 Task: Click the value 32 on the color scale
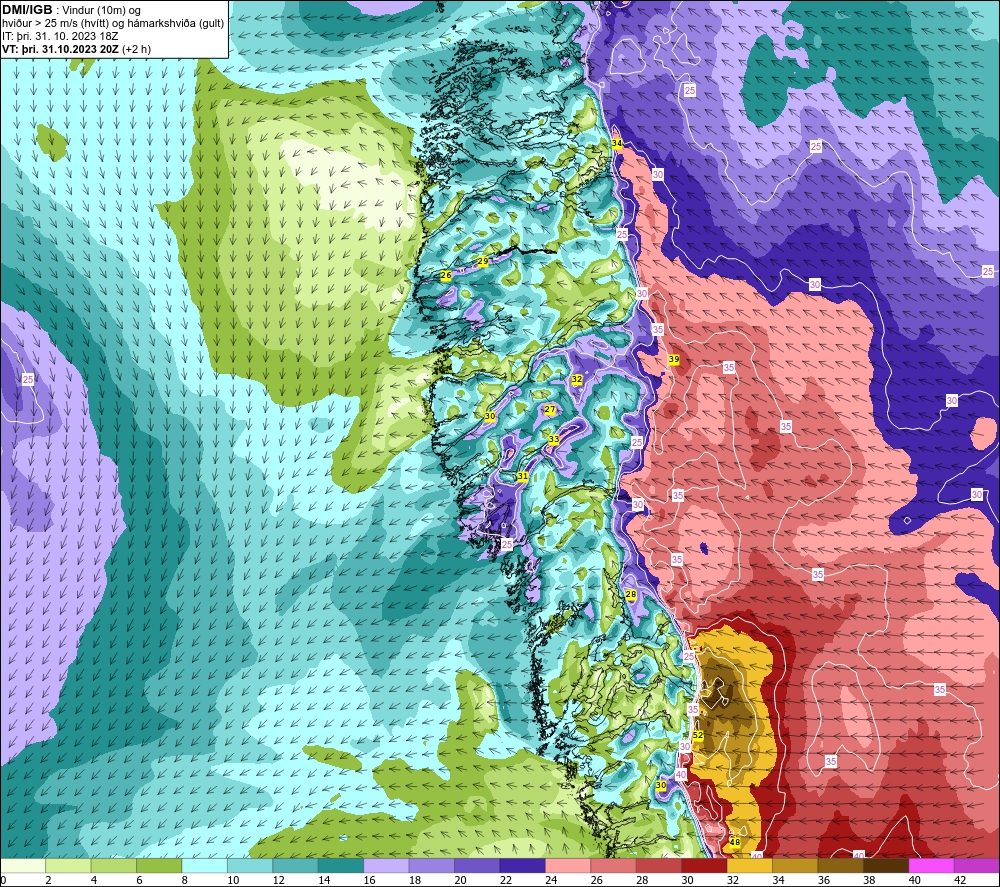point(733,880)
